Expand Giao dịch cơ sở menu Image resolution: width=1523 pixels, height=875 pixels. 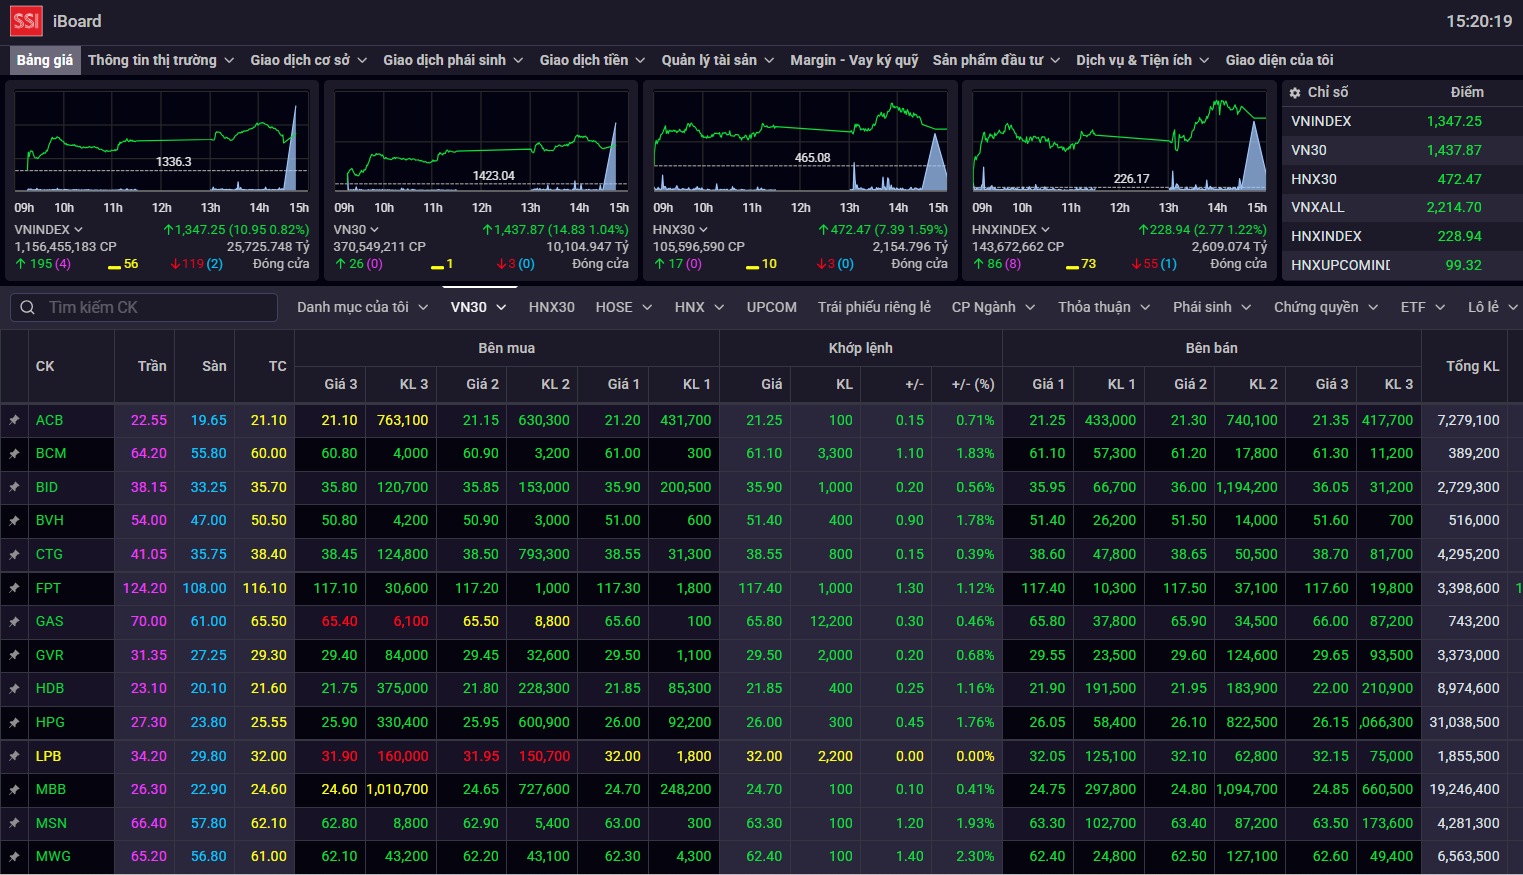[x=309, y=60]
